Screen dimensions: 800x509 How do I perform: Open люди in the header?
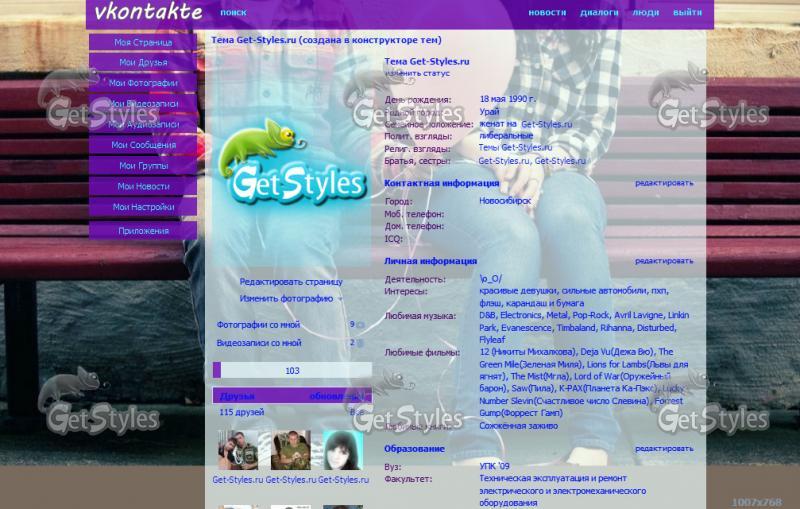(645, 13)
